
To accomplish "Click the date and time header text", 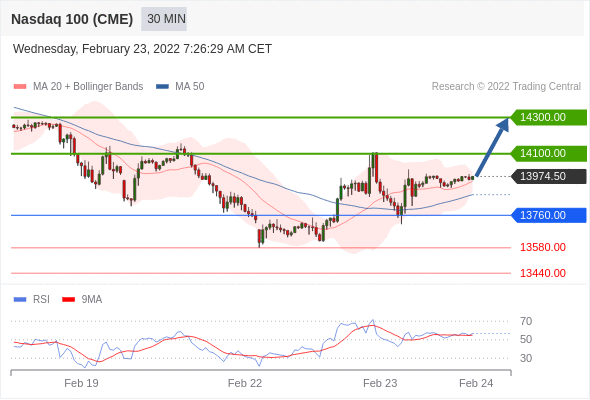I will coord(142,49).
